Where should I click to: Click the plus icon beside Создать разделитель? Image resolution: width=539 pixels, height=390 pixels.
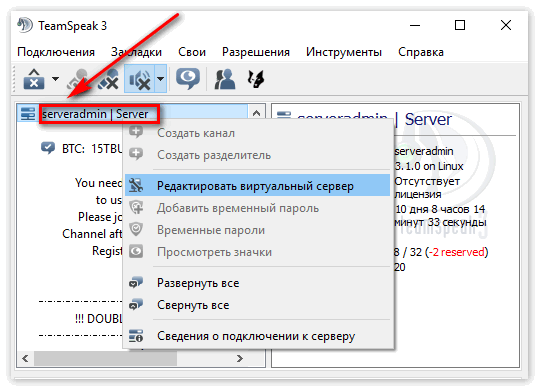[x=136, y=154]
